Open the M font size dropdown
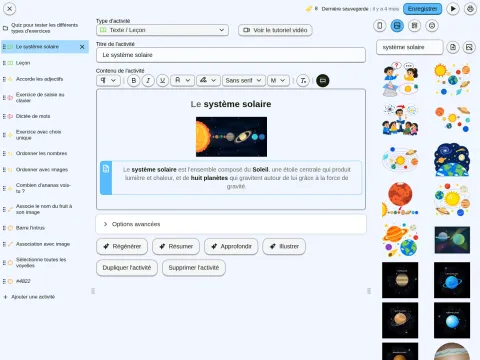 [278, 80]
